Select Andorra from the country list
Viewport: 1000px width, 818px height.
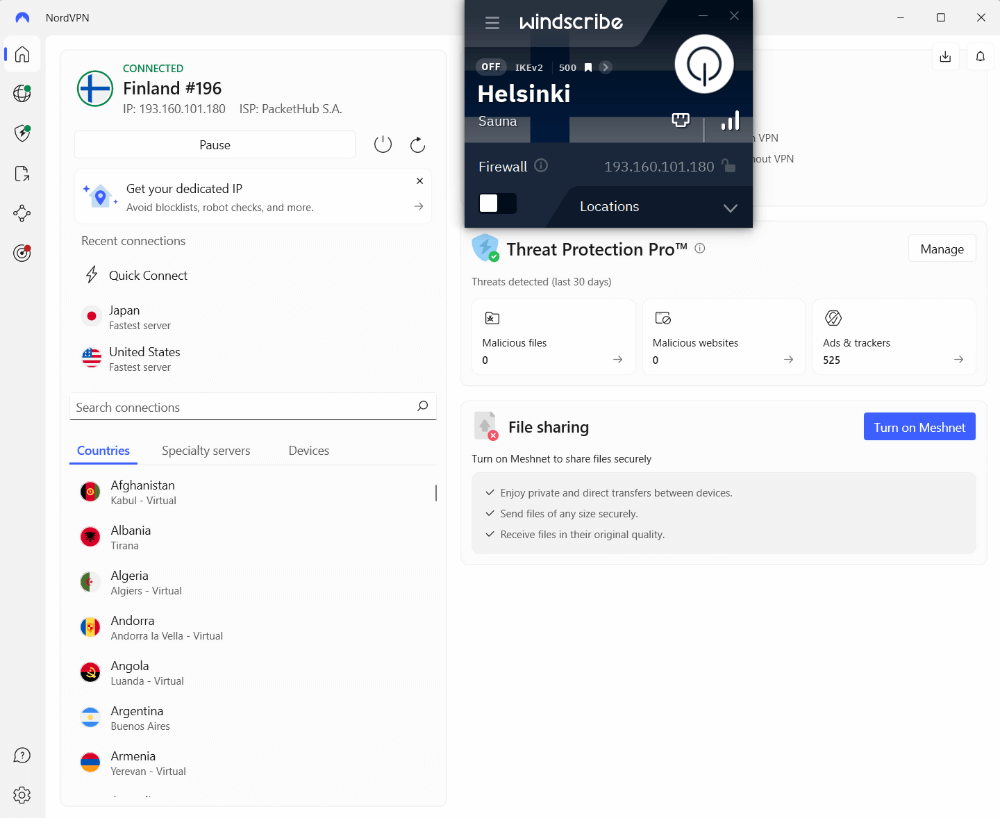click(x=253, y=628)
